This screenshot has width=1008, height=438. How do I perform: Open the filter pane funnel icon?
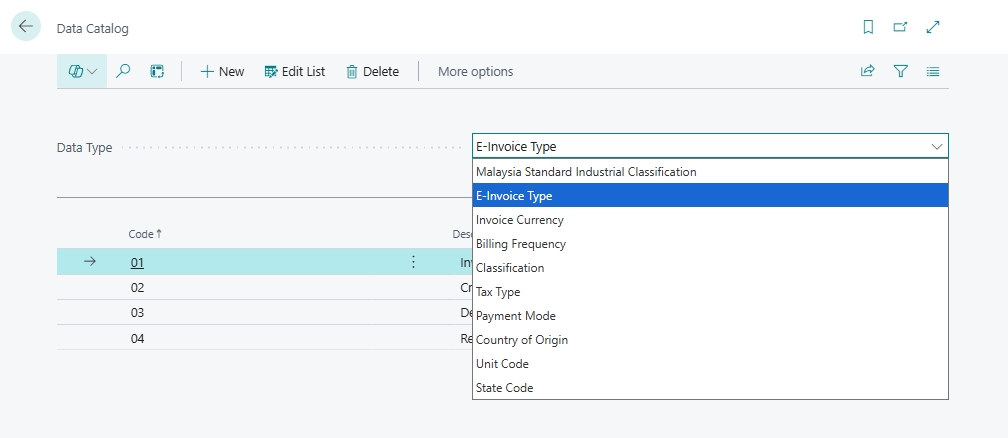[x=900, y=71]
